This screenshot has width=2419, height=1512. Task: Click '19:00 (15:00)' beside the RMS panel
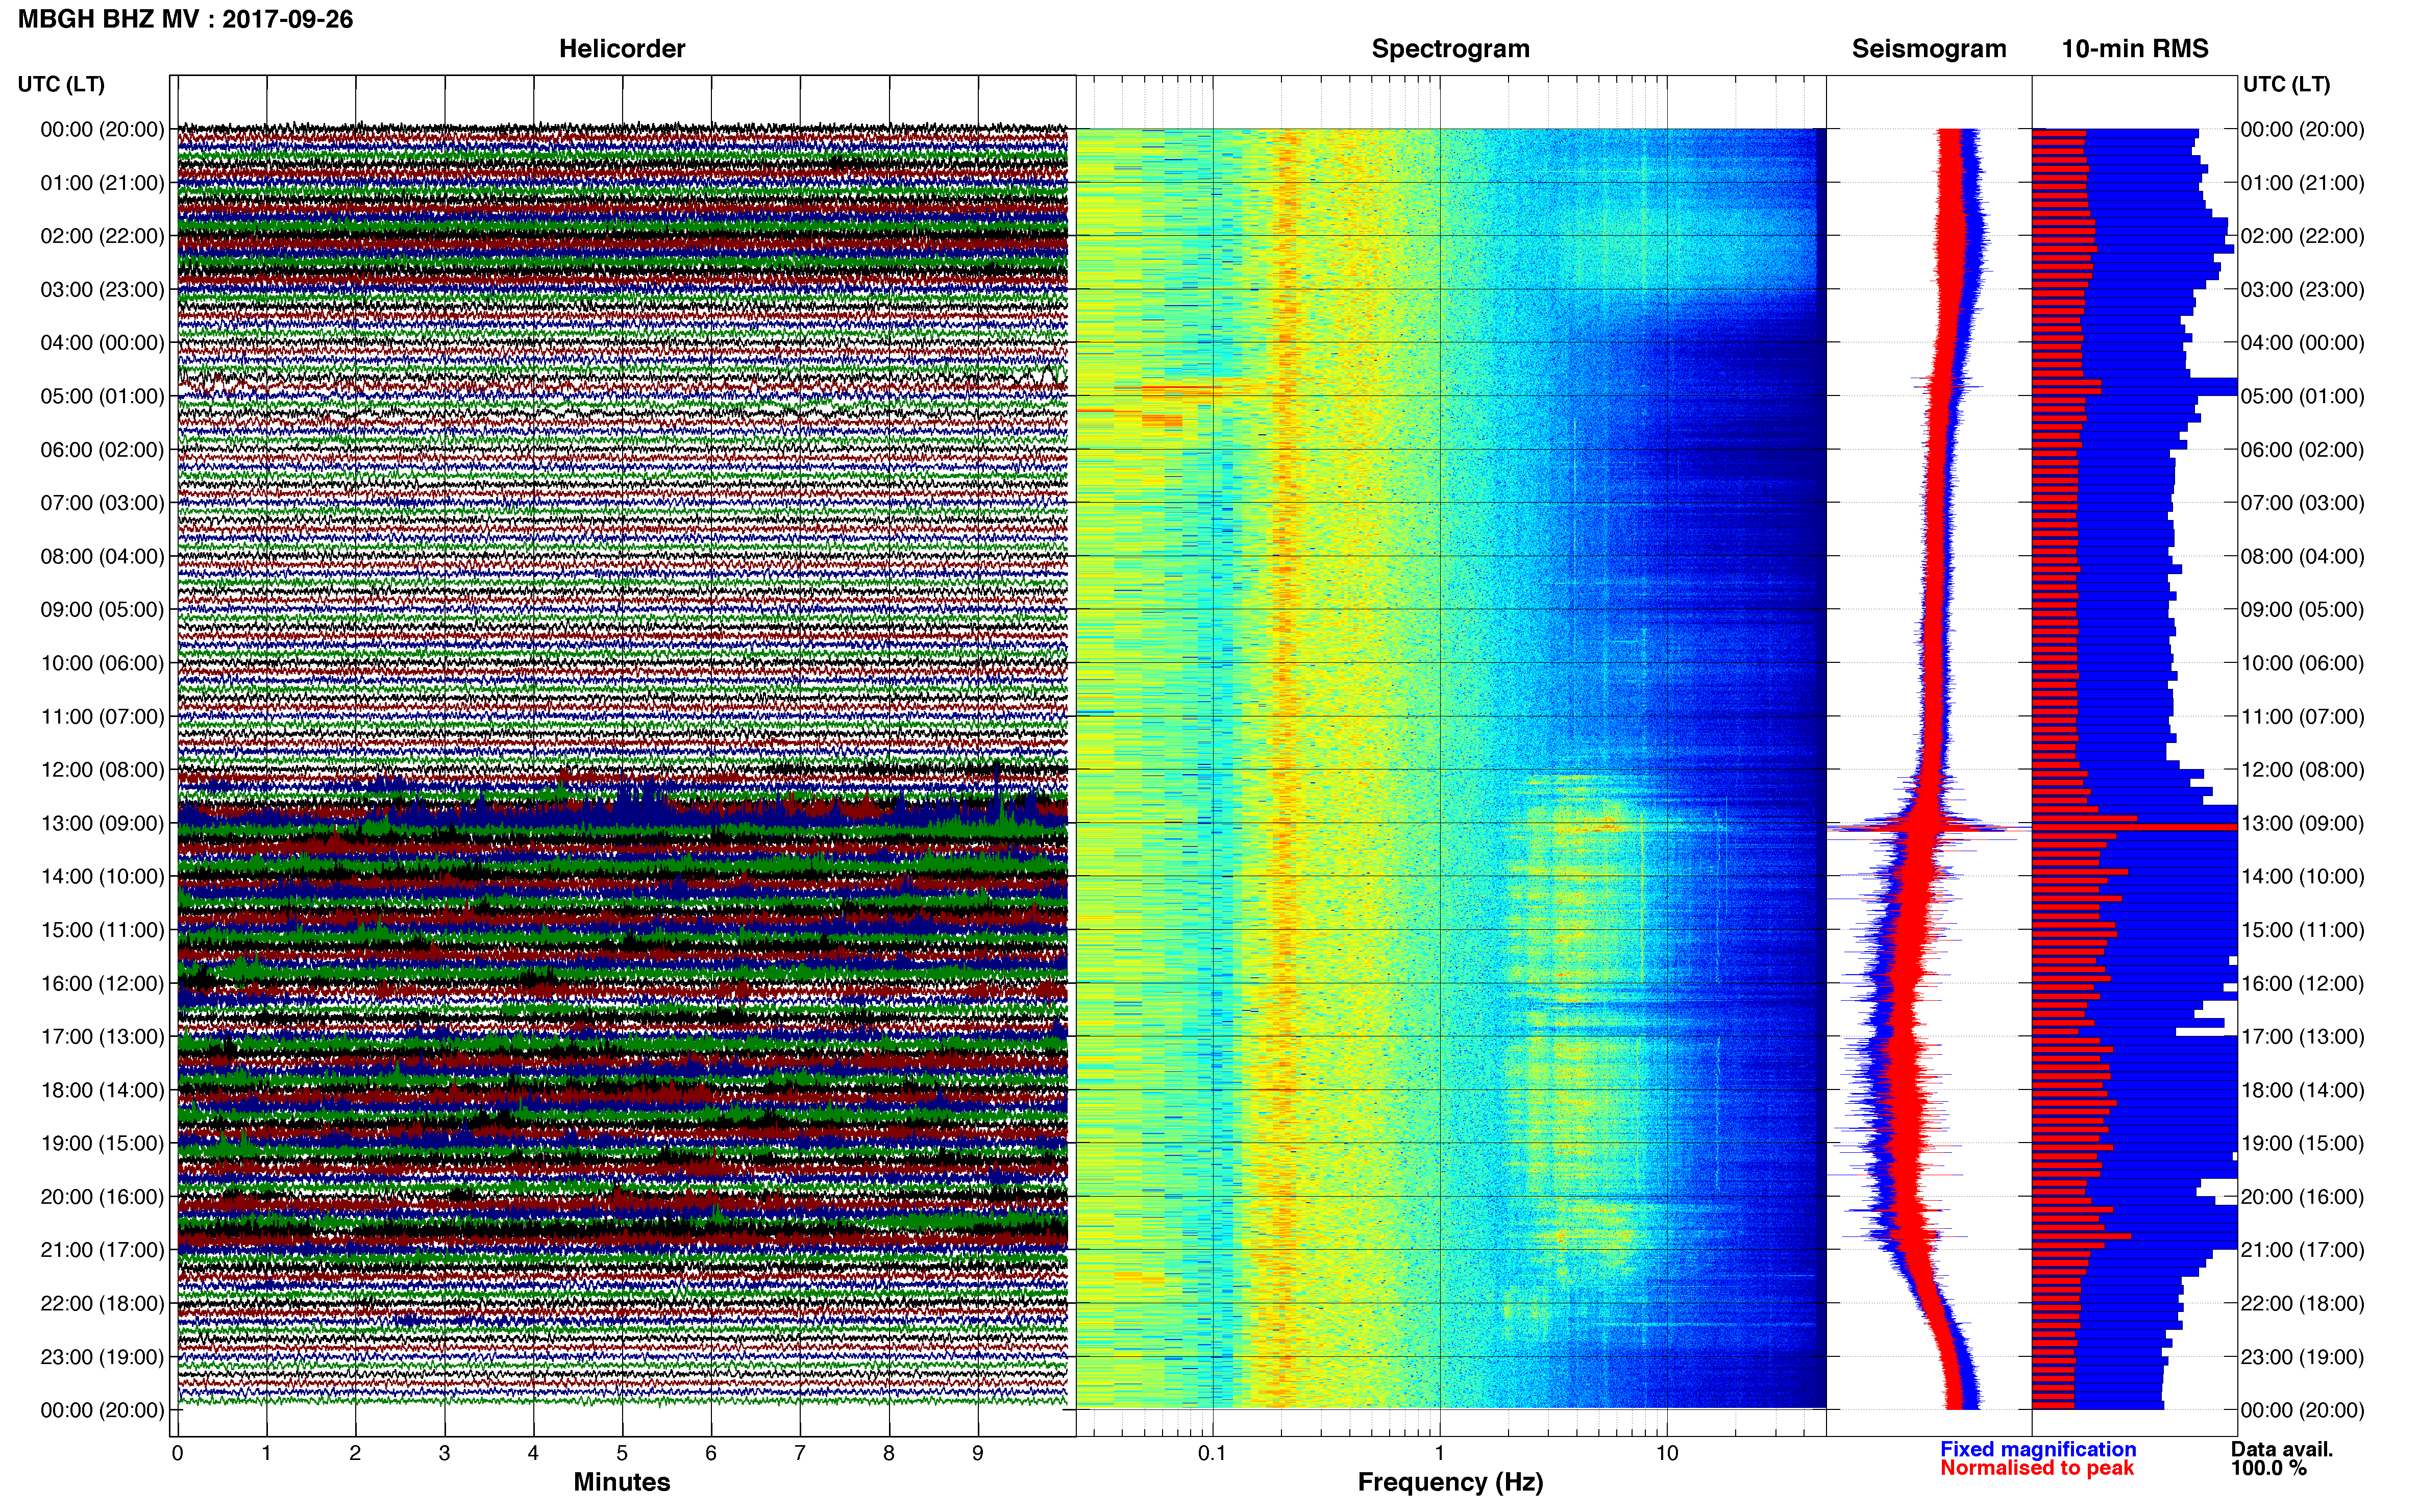(2302, 1143)
